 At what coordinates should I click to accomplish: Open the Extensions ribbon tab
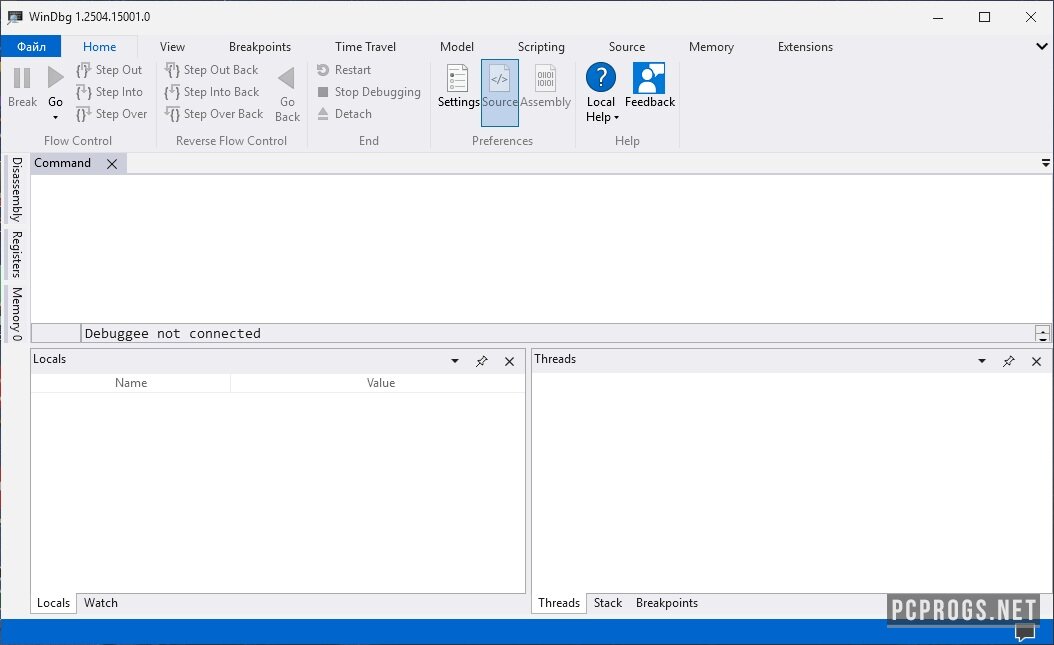[x=805, y=46]
